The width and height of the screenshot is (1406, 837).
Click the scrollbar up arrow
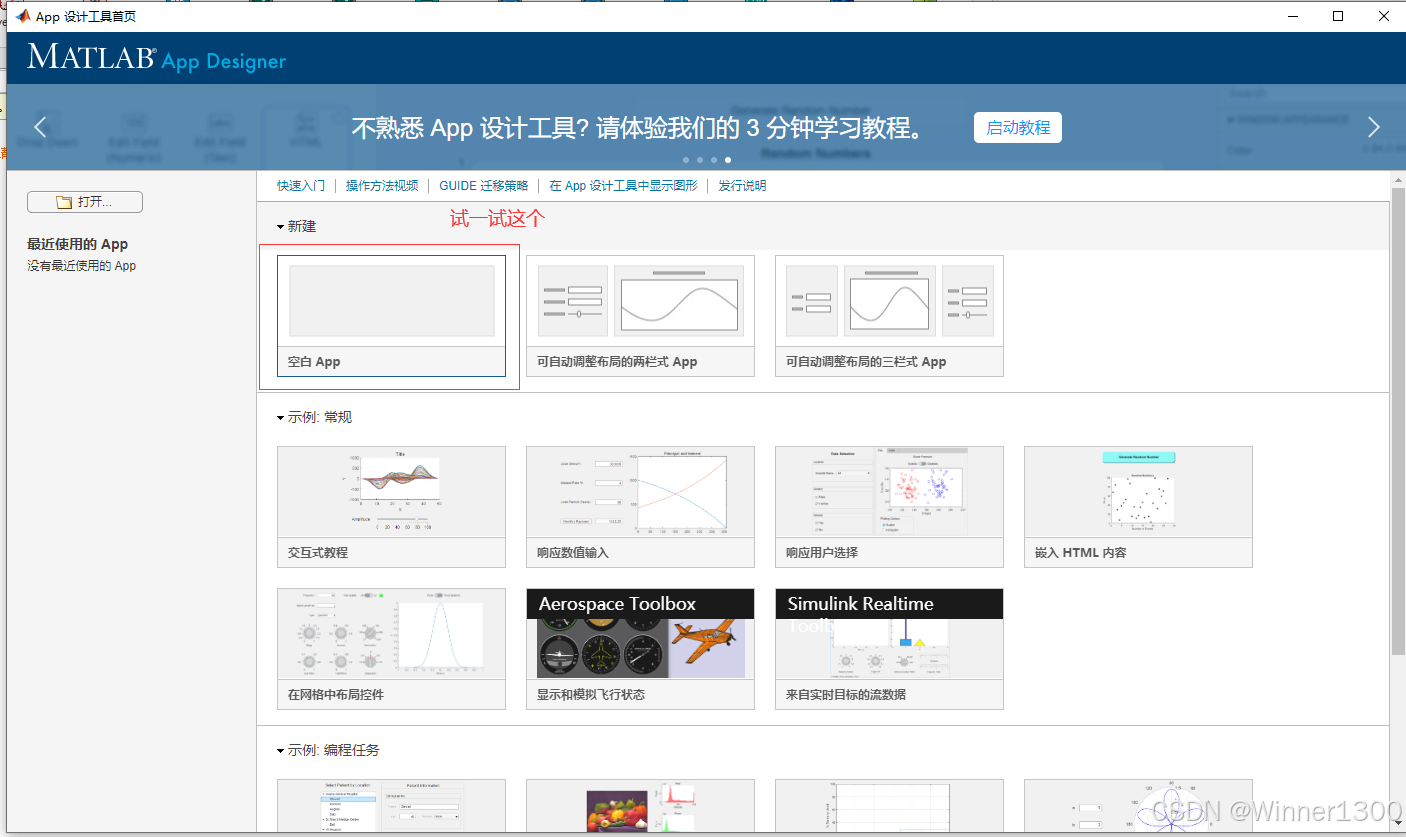1397,178
